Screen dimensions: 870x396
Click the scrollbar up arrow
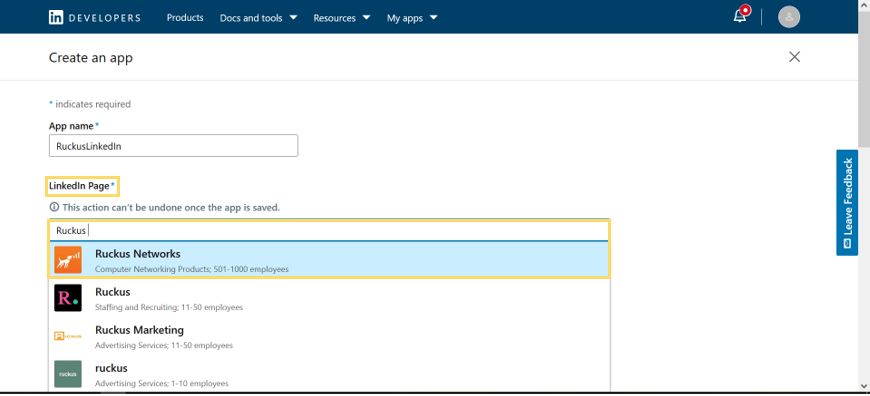point(864,5)
